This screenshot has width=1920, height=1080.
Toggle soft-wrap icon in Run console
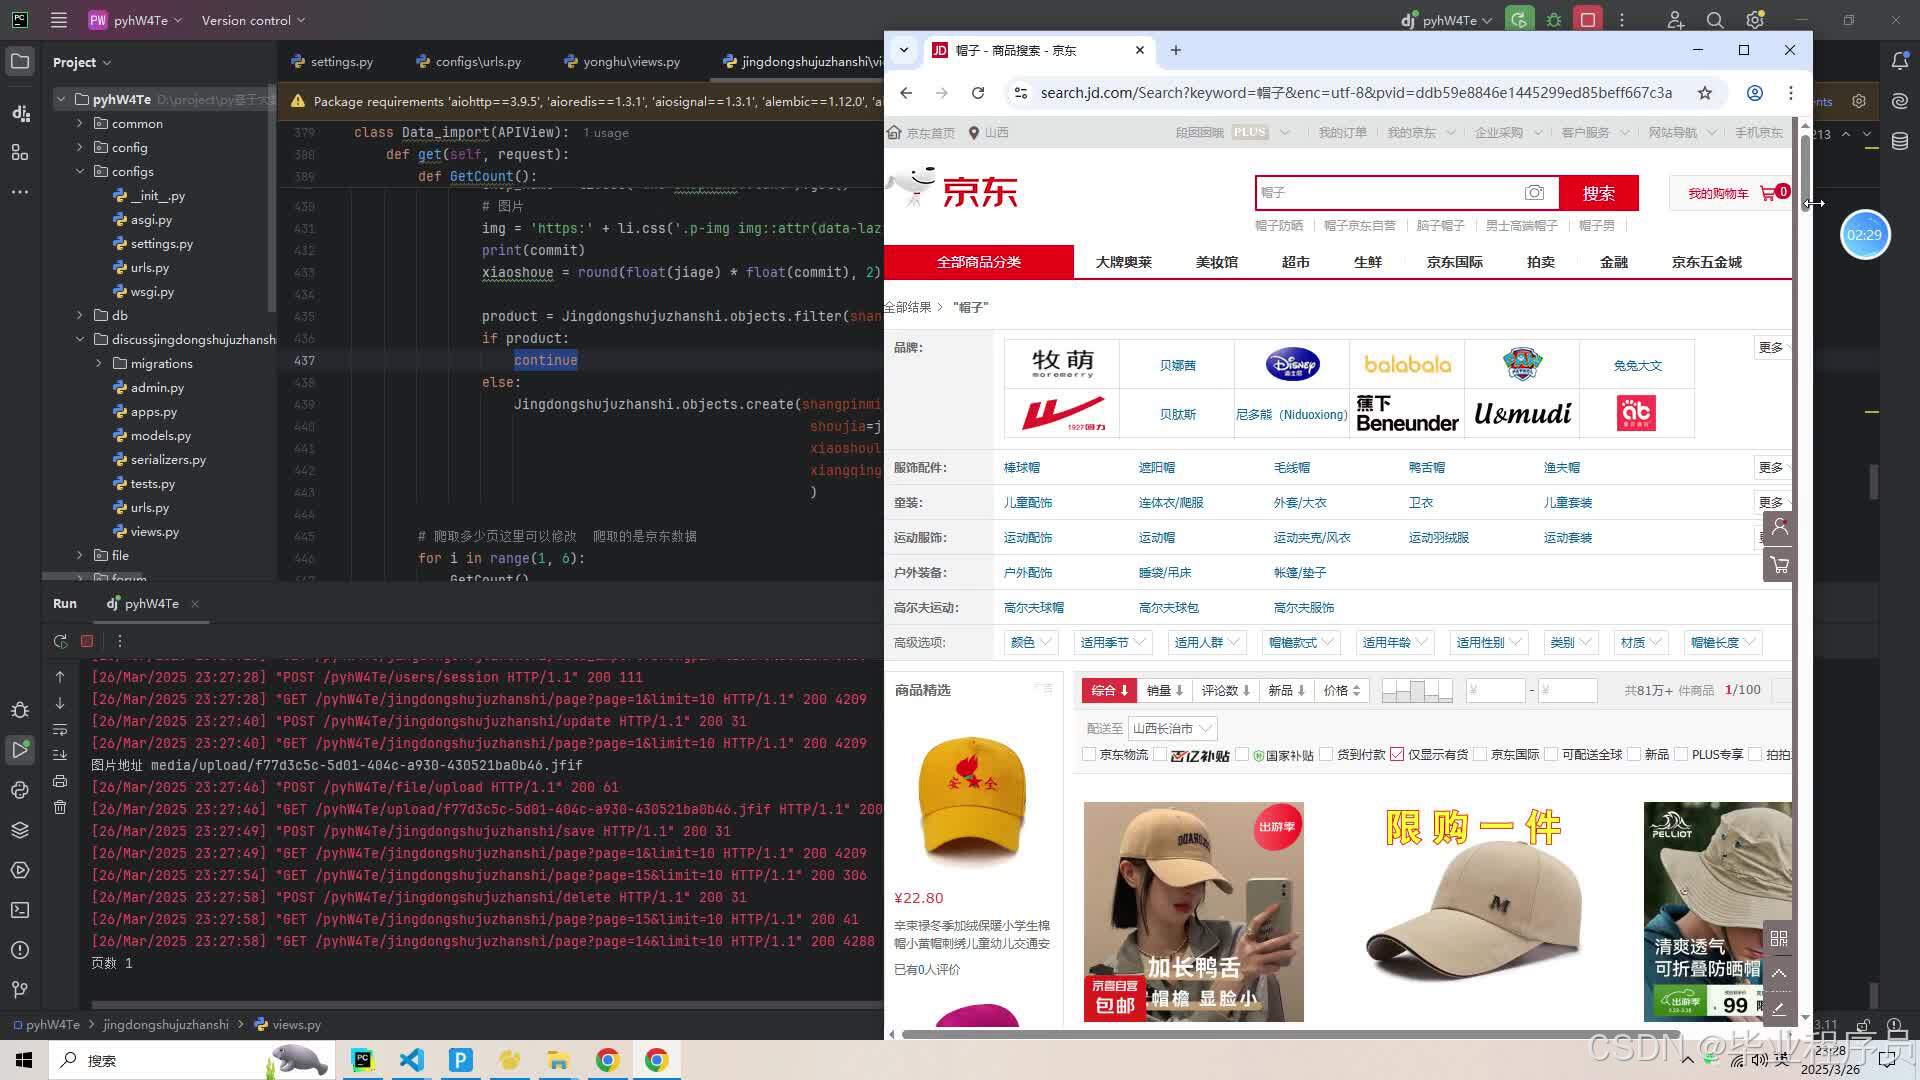coord(60,729)
